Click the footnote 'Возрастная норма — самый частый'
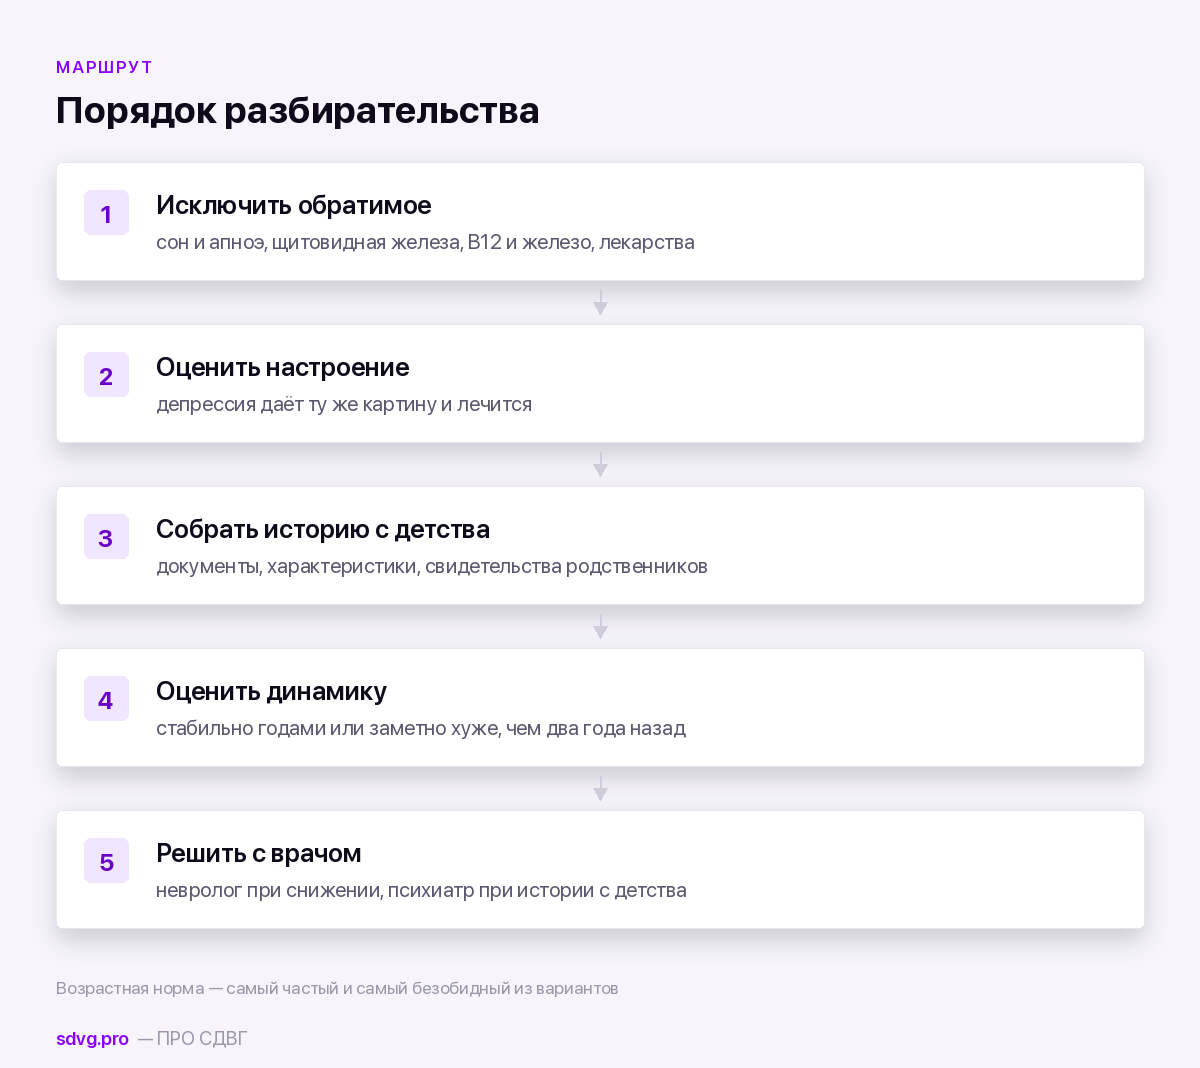Screen dimensions: 1200x1068 point(197,989)
